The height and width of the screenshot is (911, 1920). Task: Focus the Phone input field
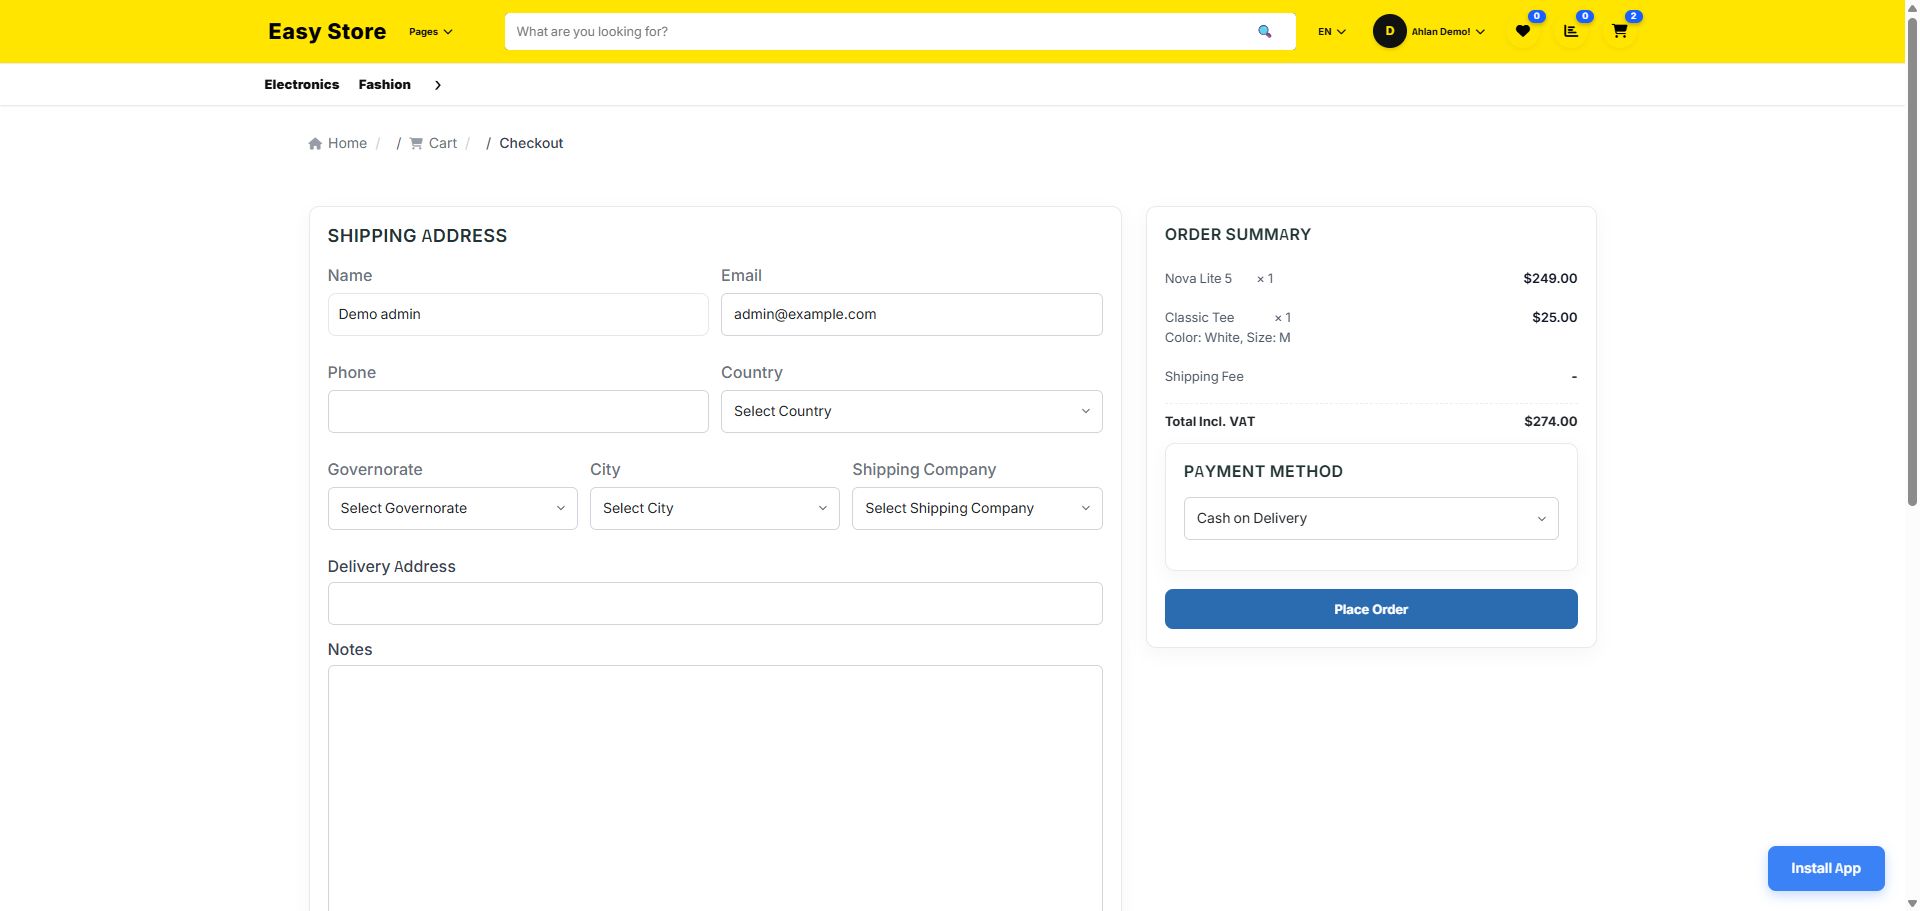coord(517,412)
